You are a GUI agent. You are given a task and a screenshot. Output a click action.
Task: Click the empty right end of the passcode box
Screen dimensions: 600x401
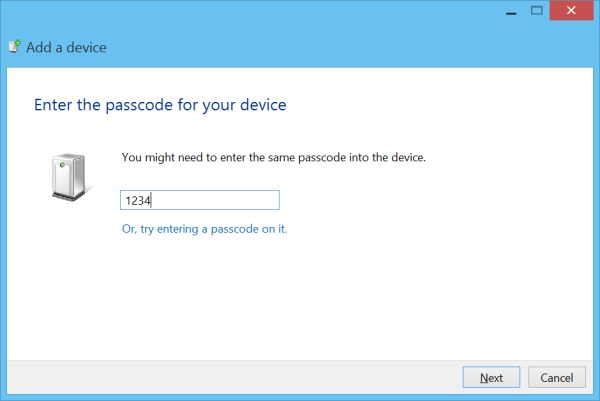249,200
